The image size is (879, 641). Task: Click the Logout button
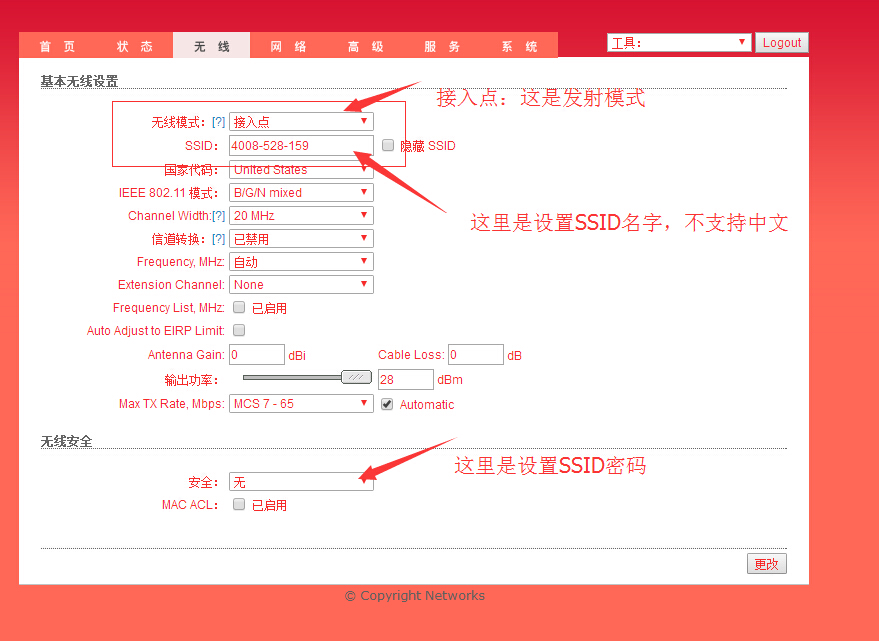point(781,43)
